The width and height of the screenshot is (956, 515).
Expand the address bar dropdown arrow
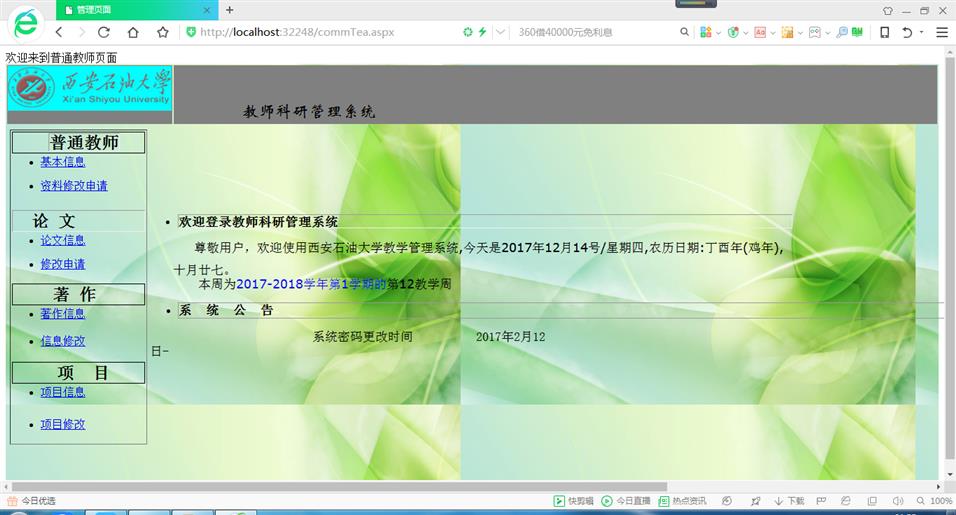(x=501, y=32)
